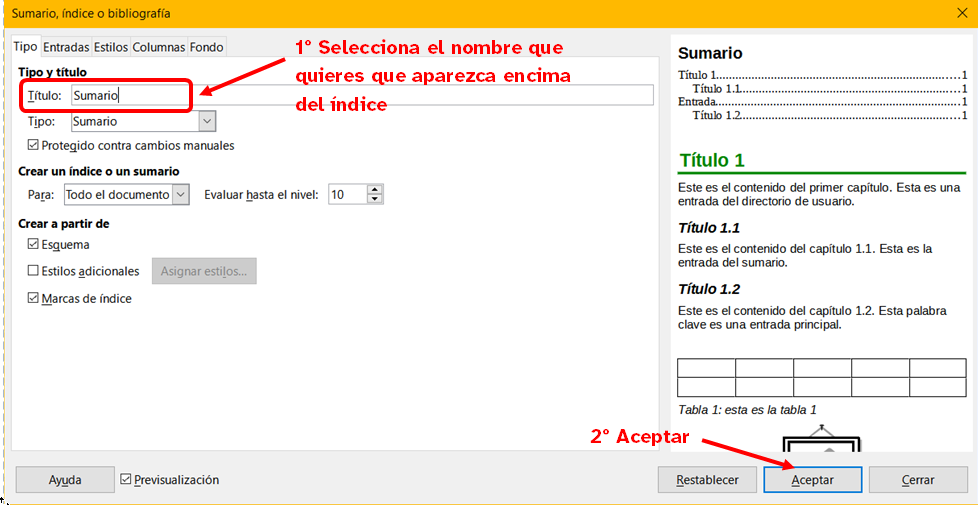Increase Evaluar hasta el nivel value
This screenshot has height=505, width=978.
(x=375, y=190)
